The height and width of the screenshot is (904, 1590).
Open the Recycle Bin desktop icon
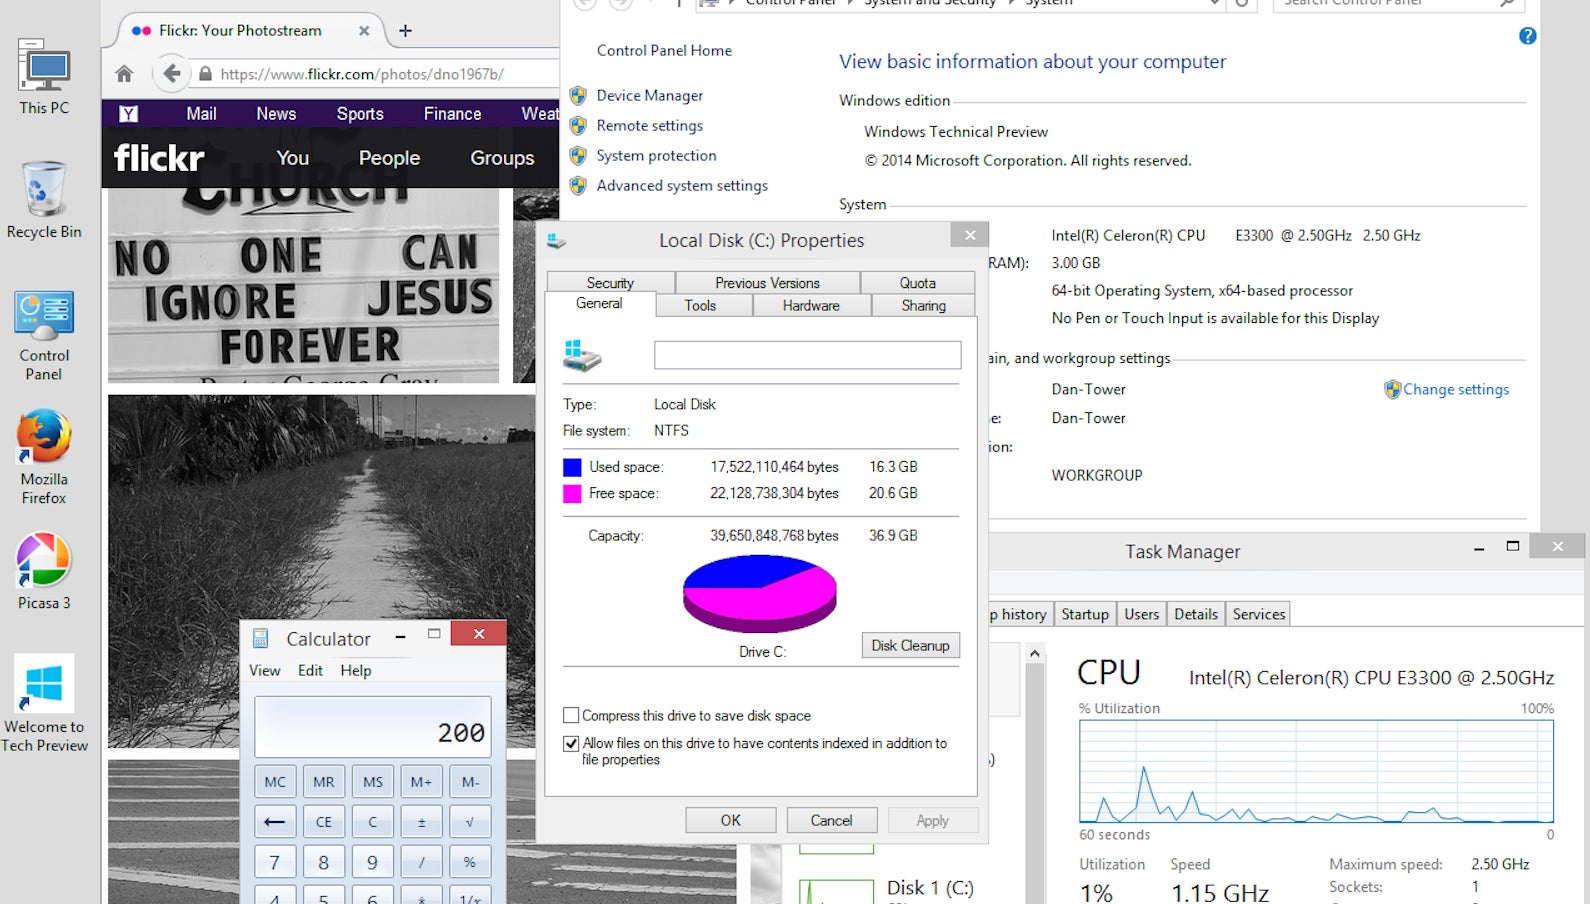(x=44, y=200)
